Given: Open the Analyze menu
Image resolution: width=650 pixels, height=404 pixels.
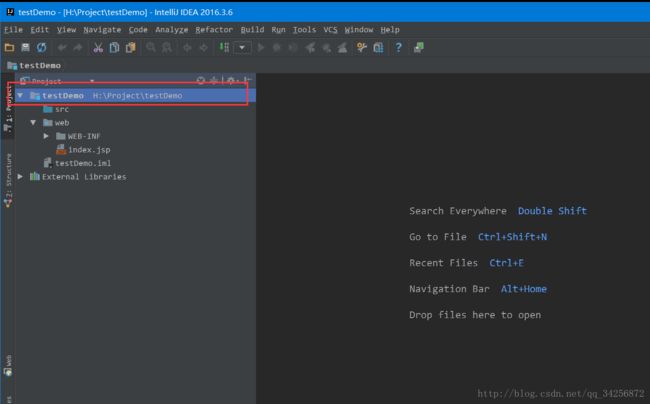Looking at the screenshot, I should pyautogui.click(x=172, y=30).
